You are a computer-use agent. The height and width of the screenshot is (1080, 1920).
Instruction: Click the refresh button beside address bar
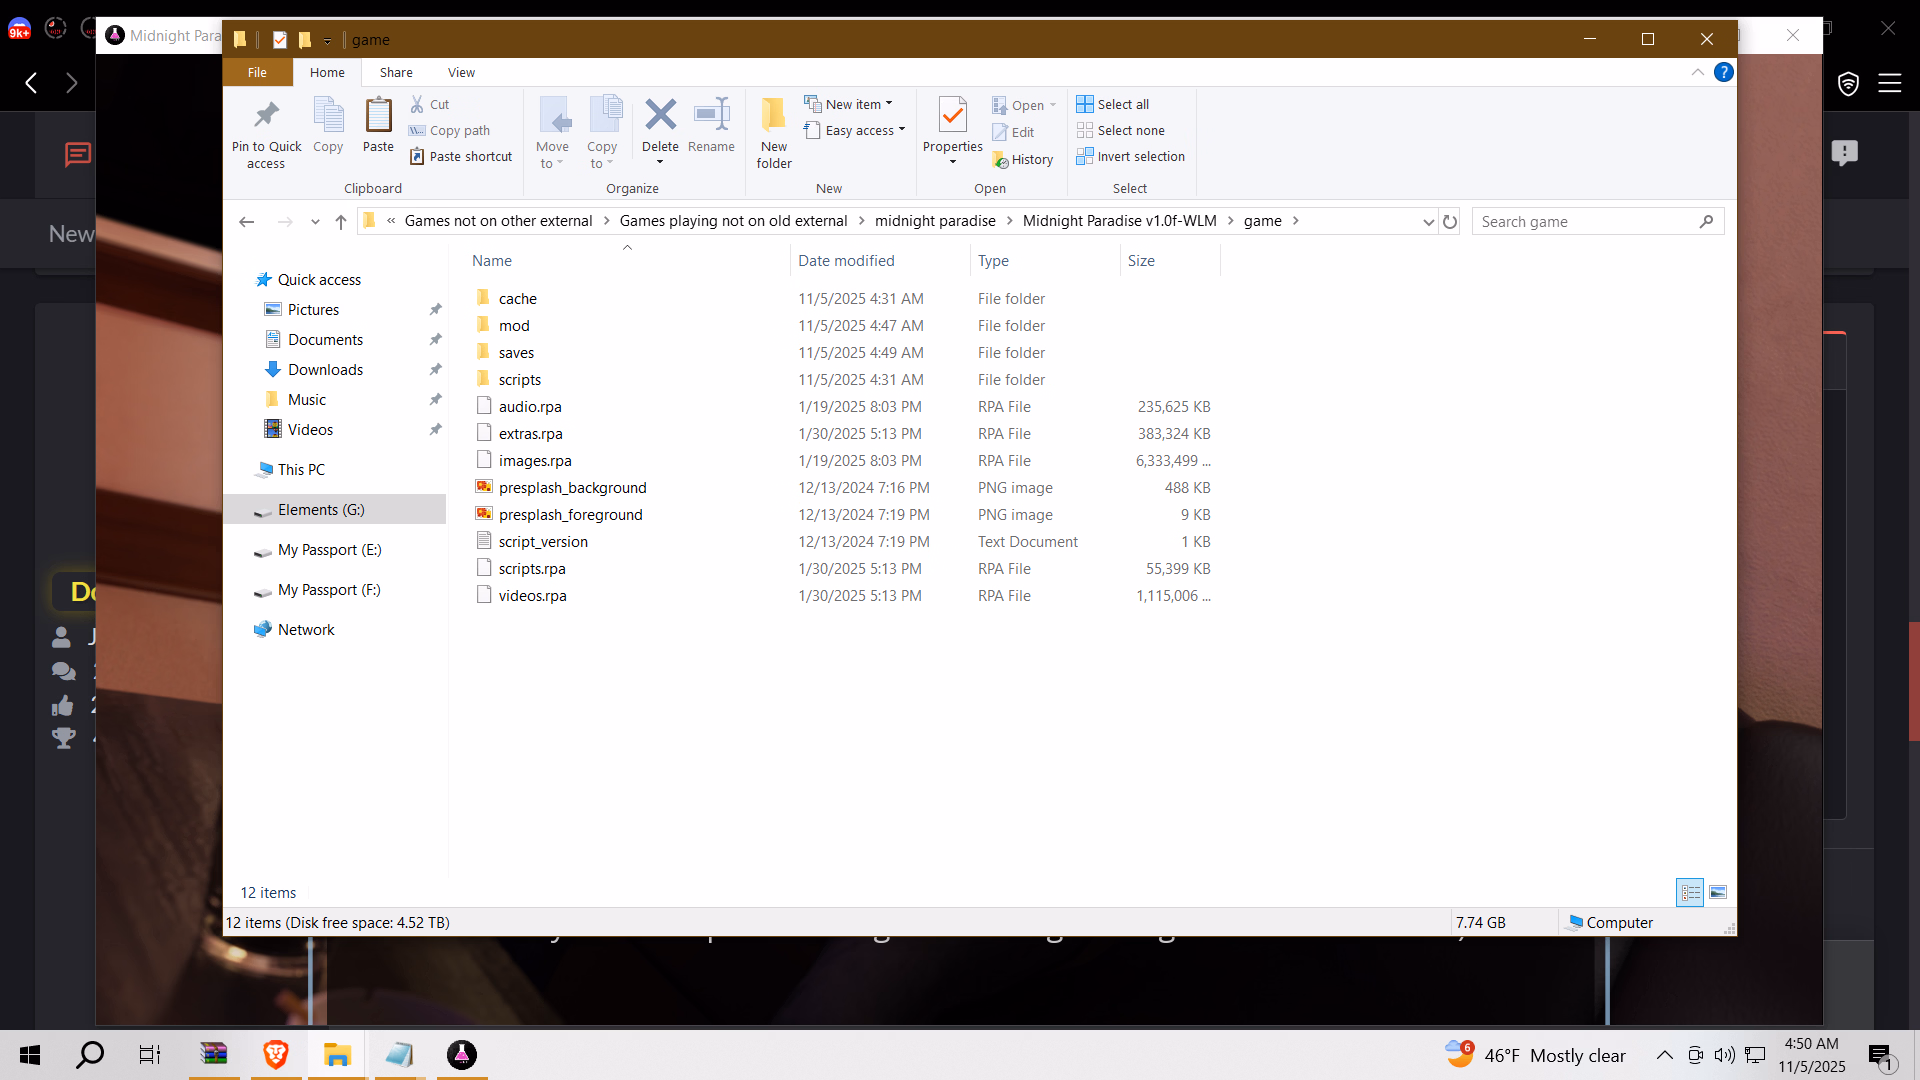(x=1450, y=222)
